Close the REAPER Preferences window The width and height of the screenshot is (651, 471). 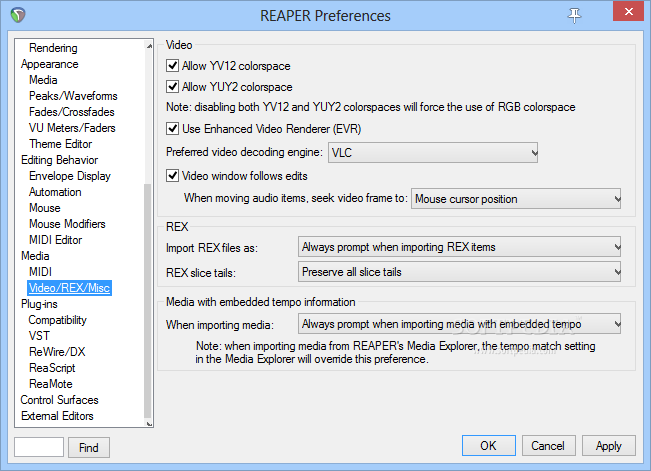[629, 11]
